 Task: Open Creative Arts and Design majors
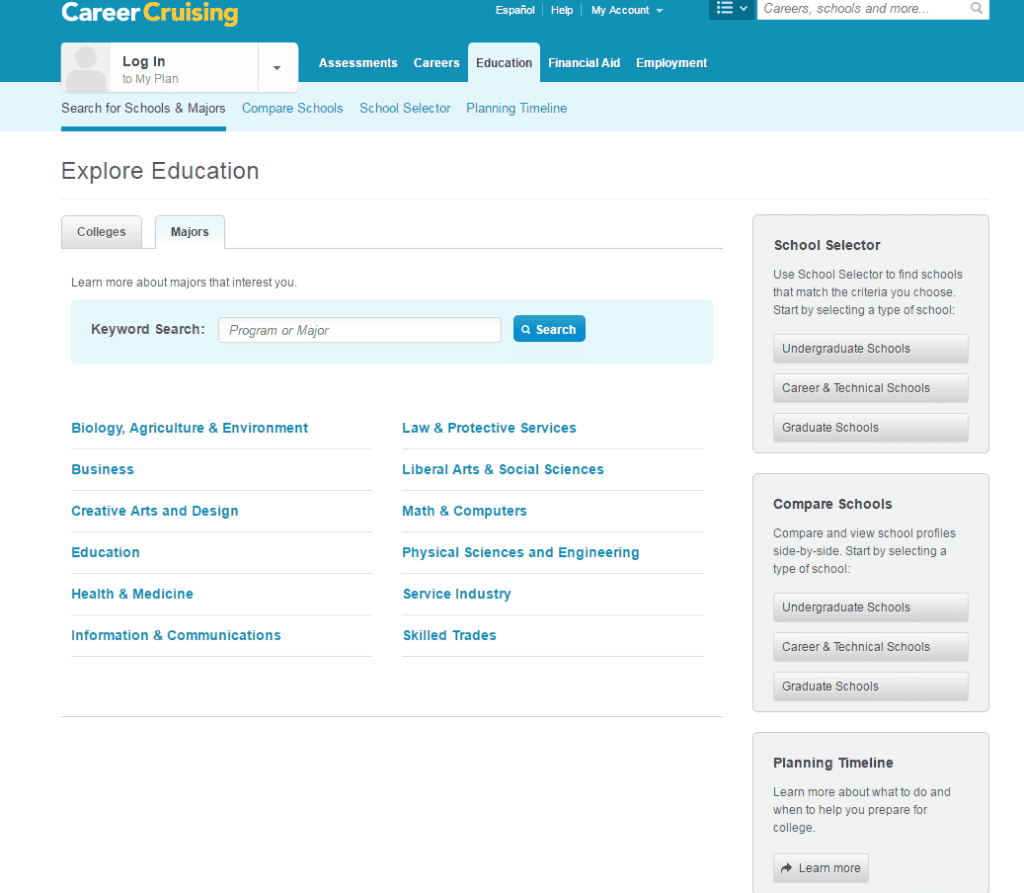pos(155,511)
